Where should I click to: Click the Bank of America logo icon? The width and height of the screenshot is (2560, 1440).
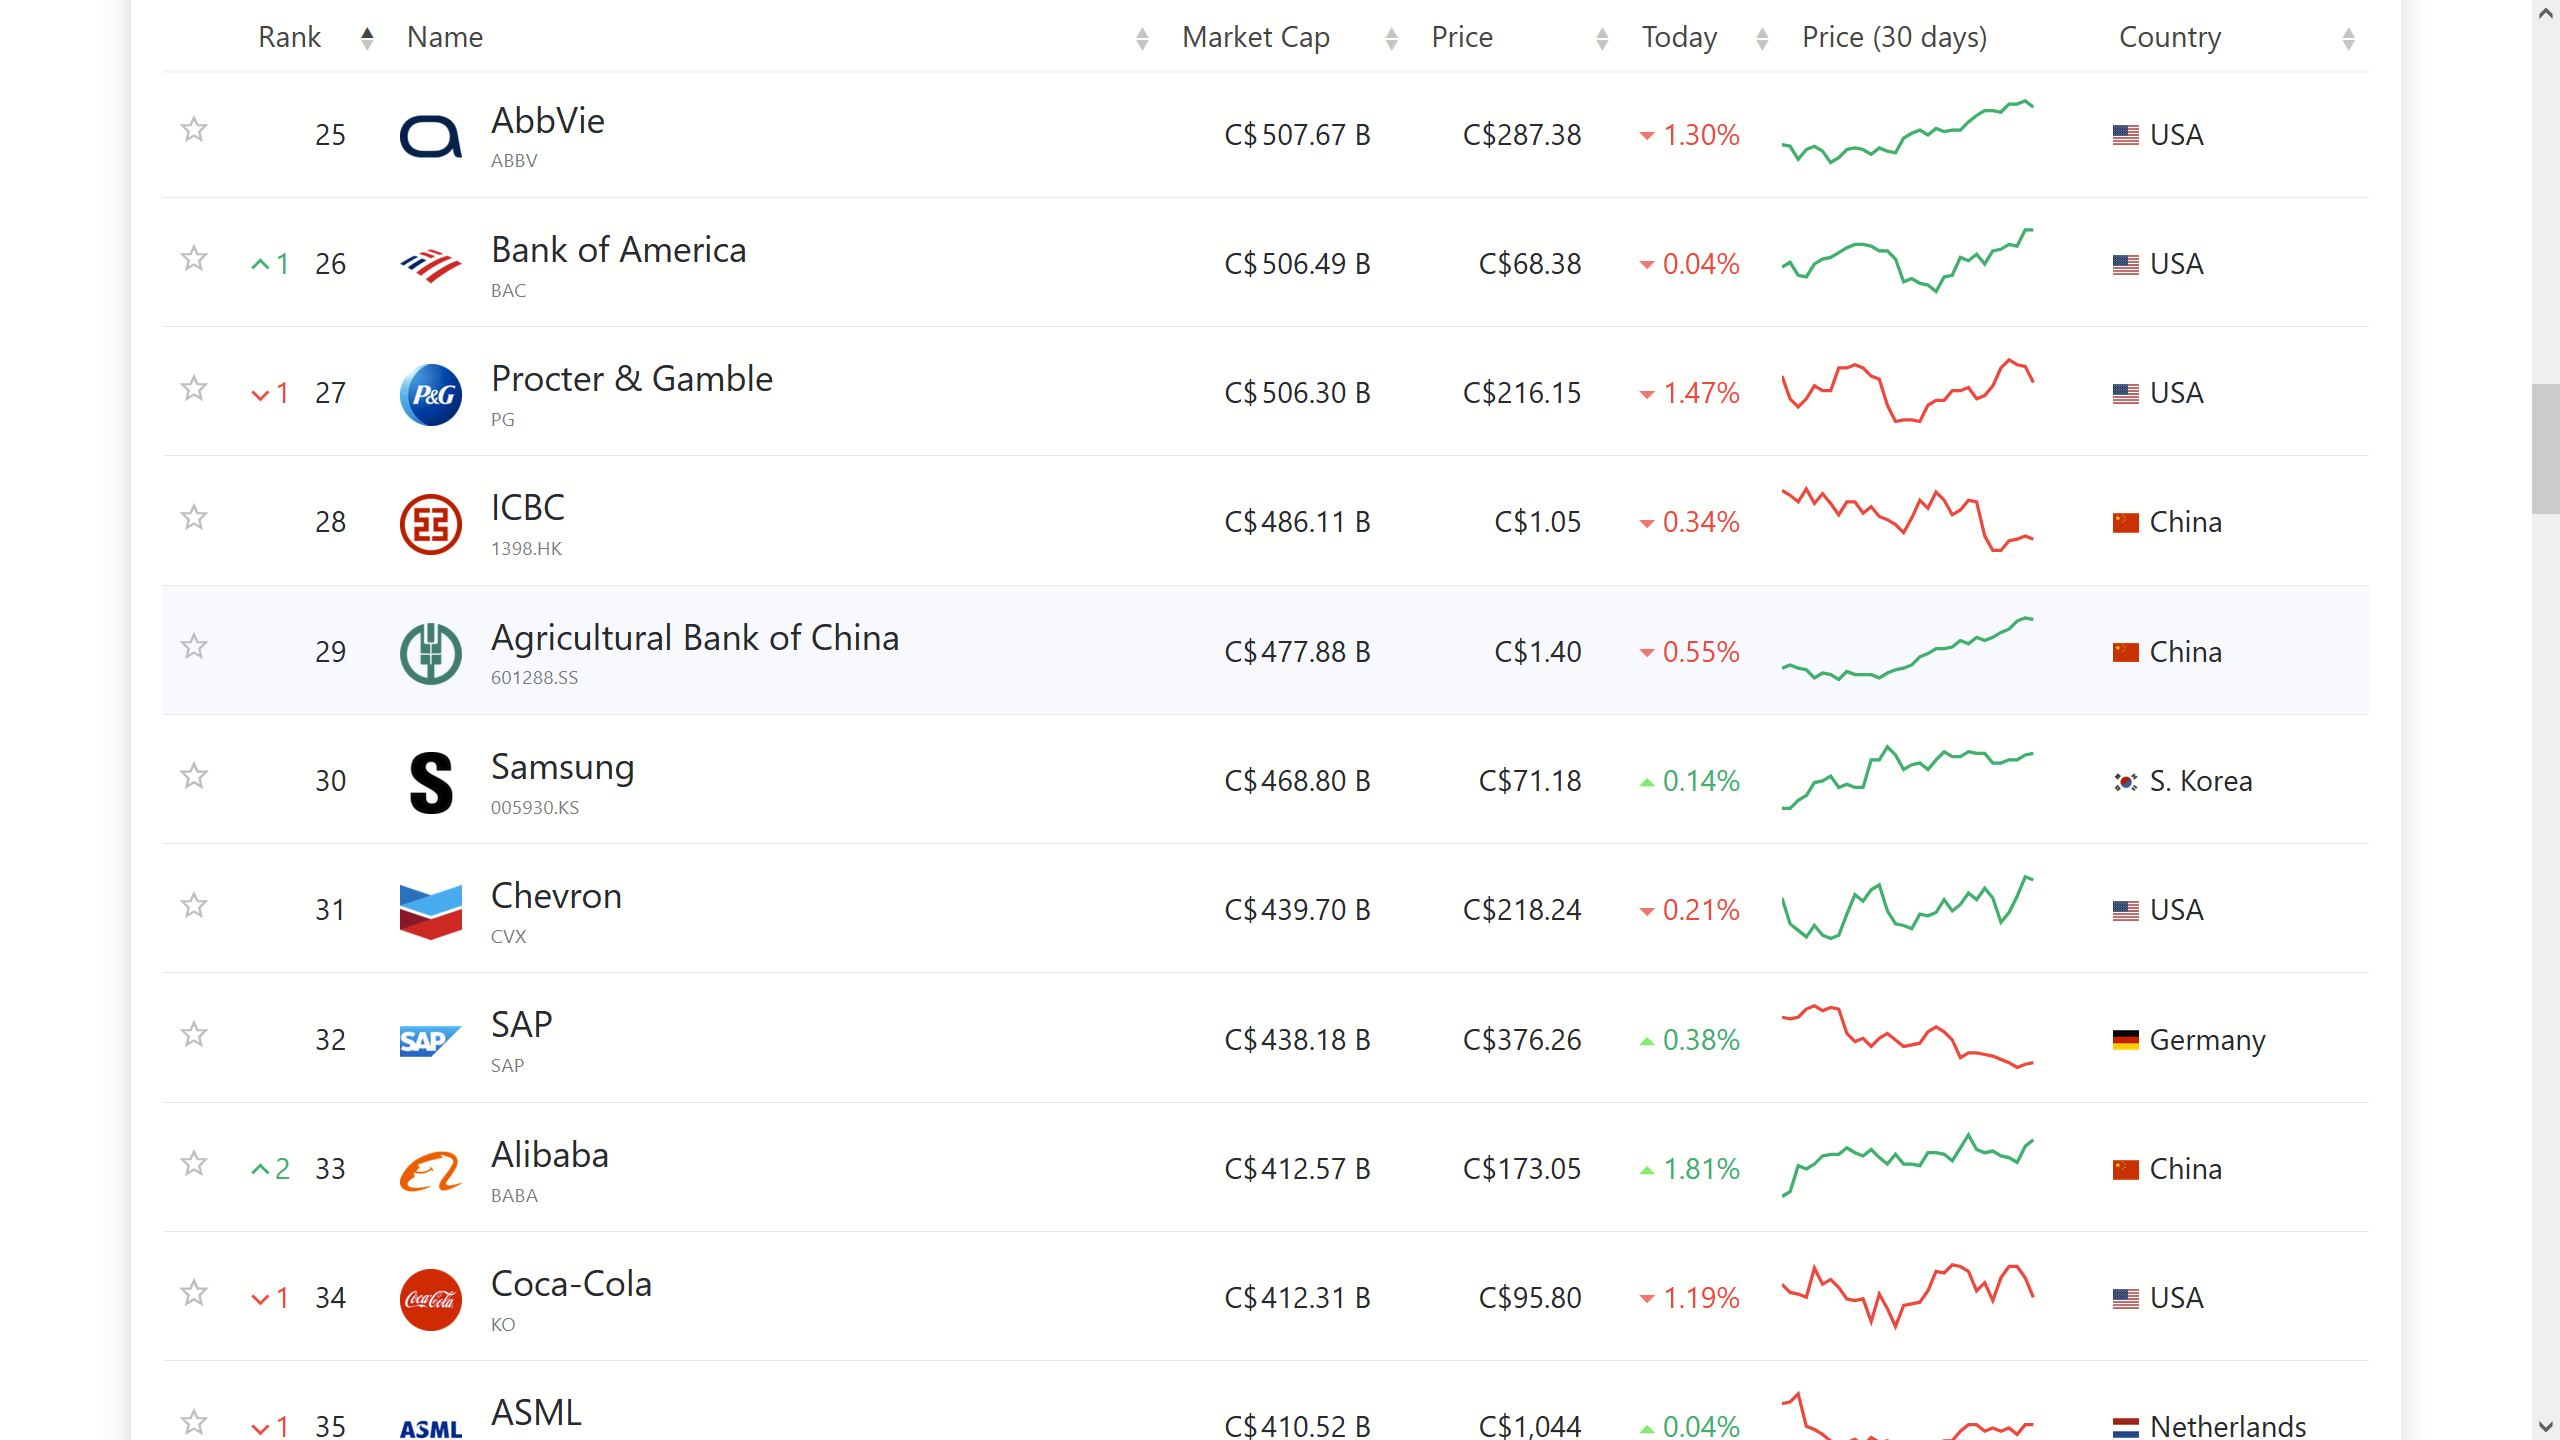430,265
